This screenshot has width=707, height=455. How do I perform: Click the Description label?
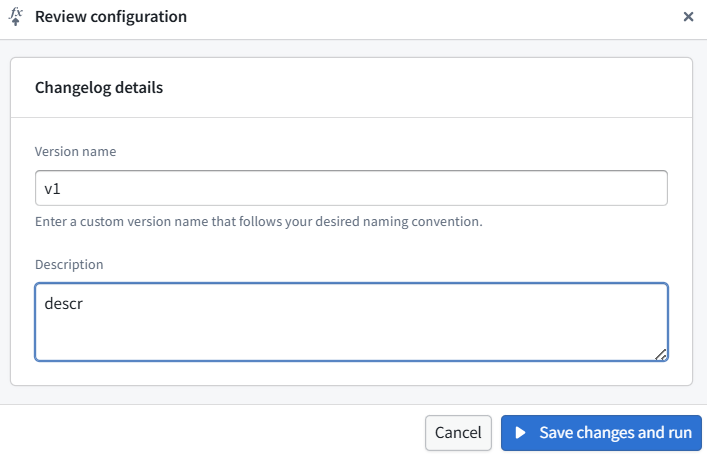click(x=69, y=264)
